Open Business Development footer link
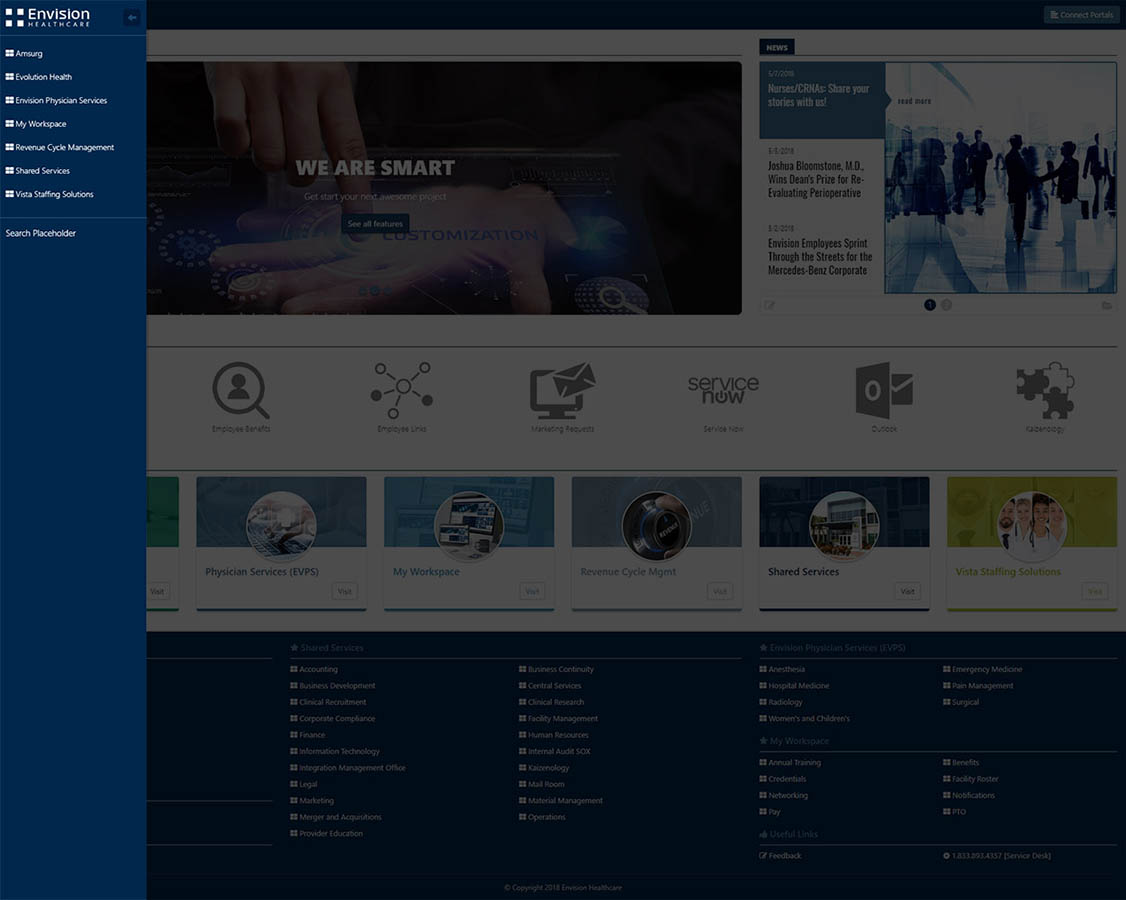 coord(332,686)
